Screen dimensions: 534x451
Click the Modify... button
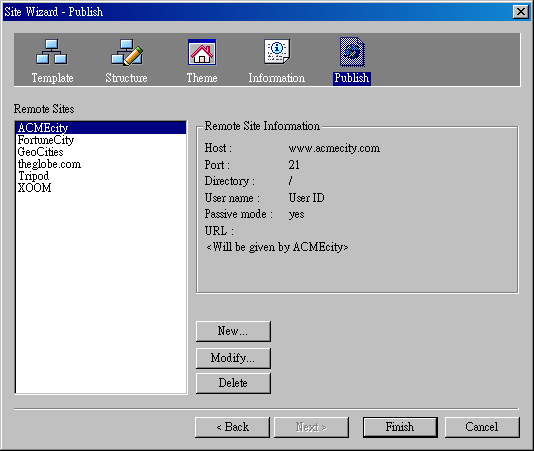pos(233,358)
